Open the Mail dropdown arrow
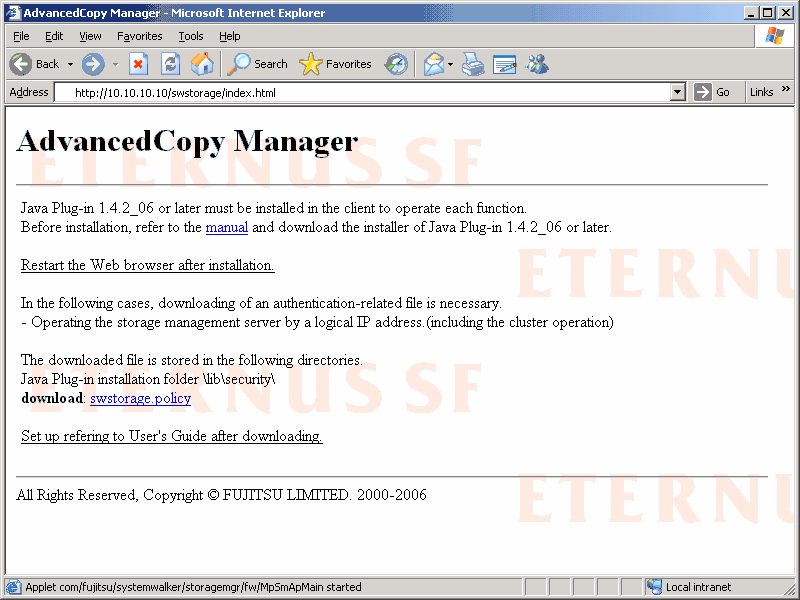The width and height of the screenshot is (800, 600). click(451, 64)
